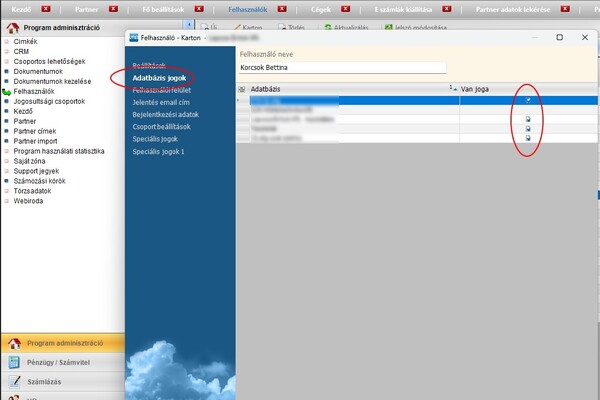Open Webiroda tree item
The width and height of the screenshot is (600, 400).
[28, 201]
